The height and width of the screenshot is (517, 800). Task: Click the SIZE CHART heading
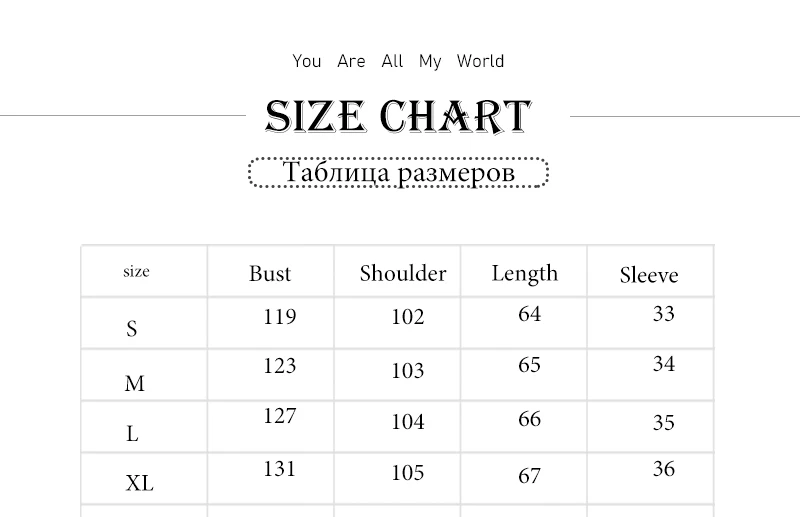click(x=398, y=117)
